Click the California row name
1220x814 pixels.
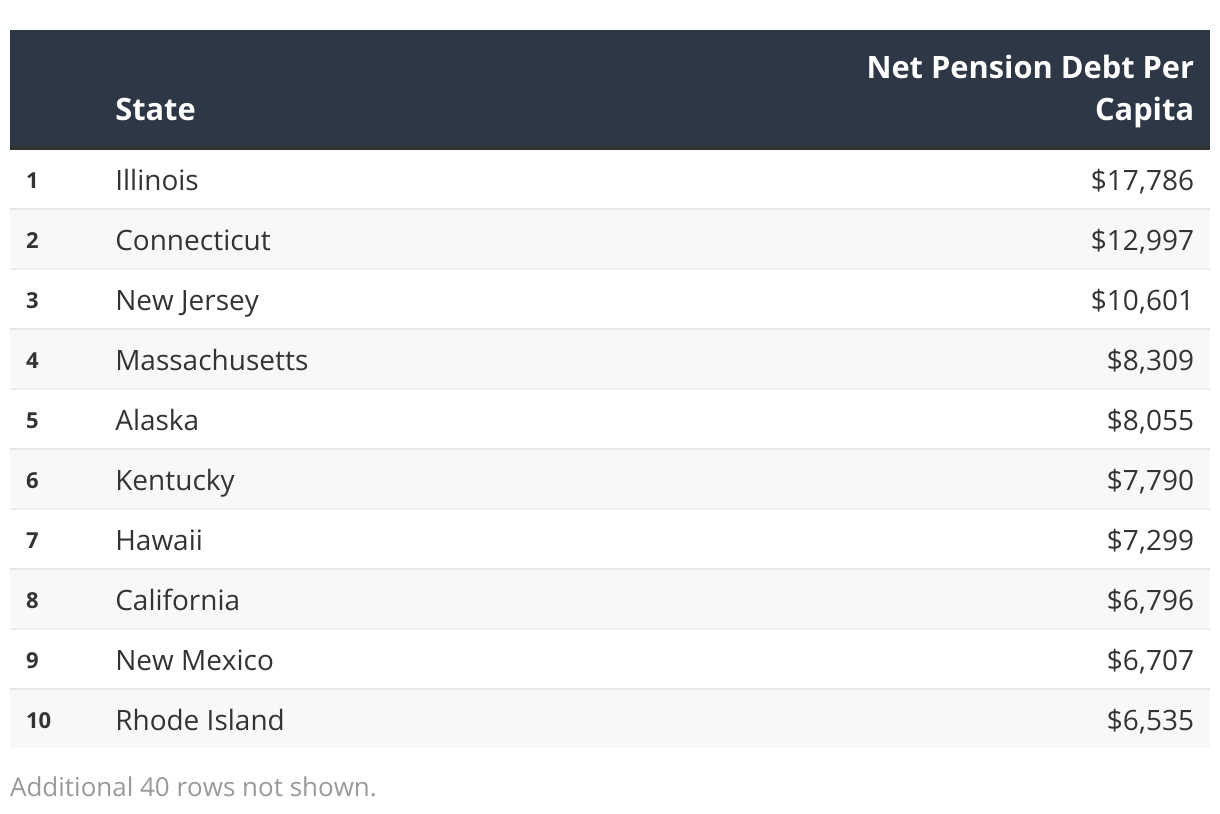(177, 600)
